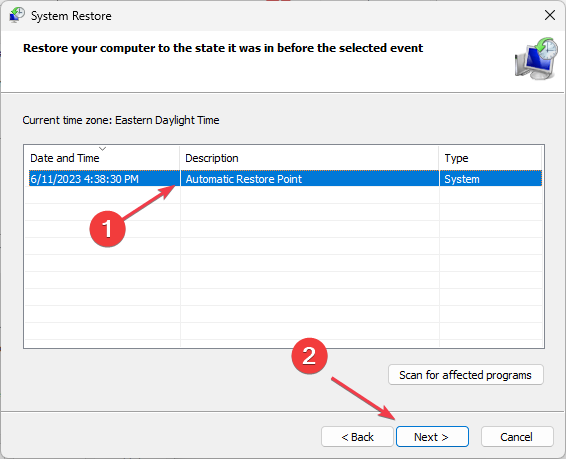The height and width of the screenshot is (459, 566).
Task: Click the System type cell
Action: tap(462, 179)
